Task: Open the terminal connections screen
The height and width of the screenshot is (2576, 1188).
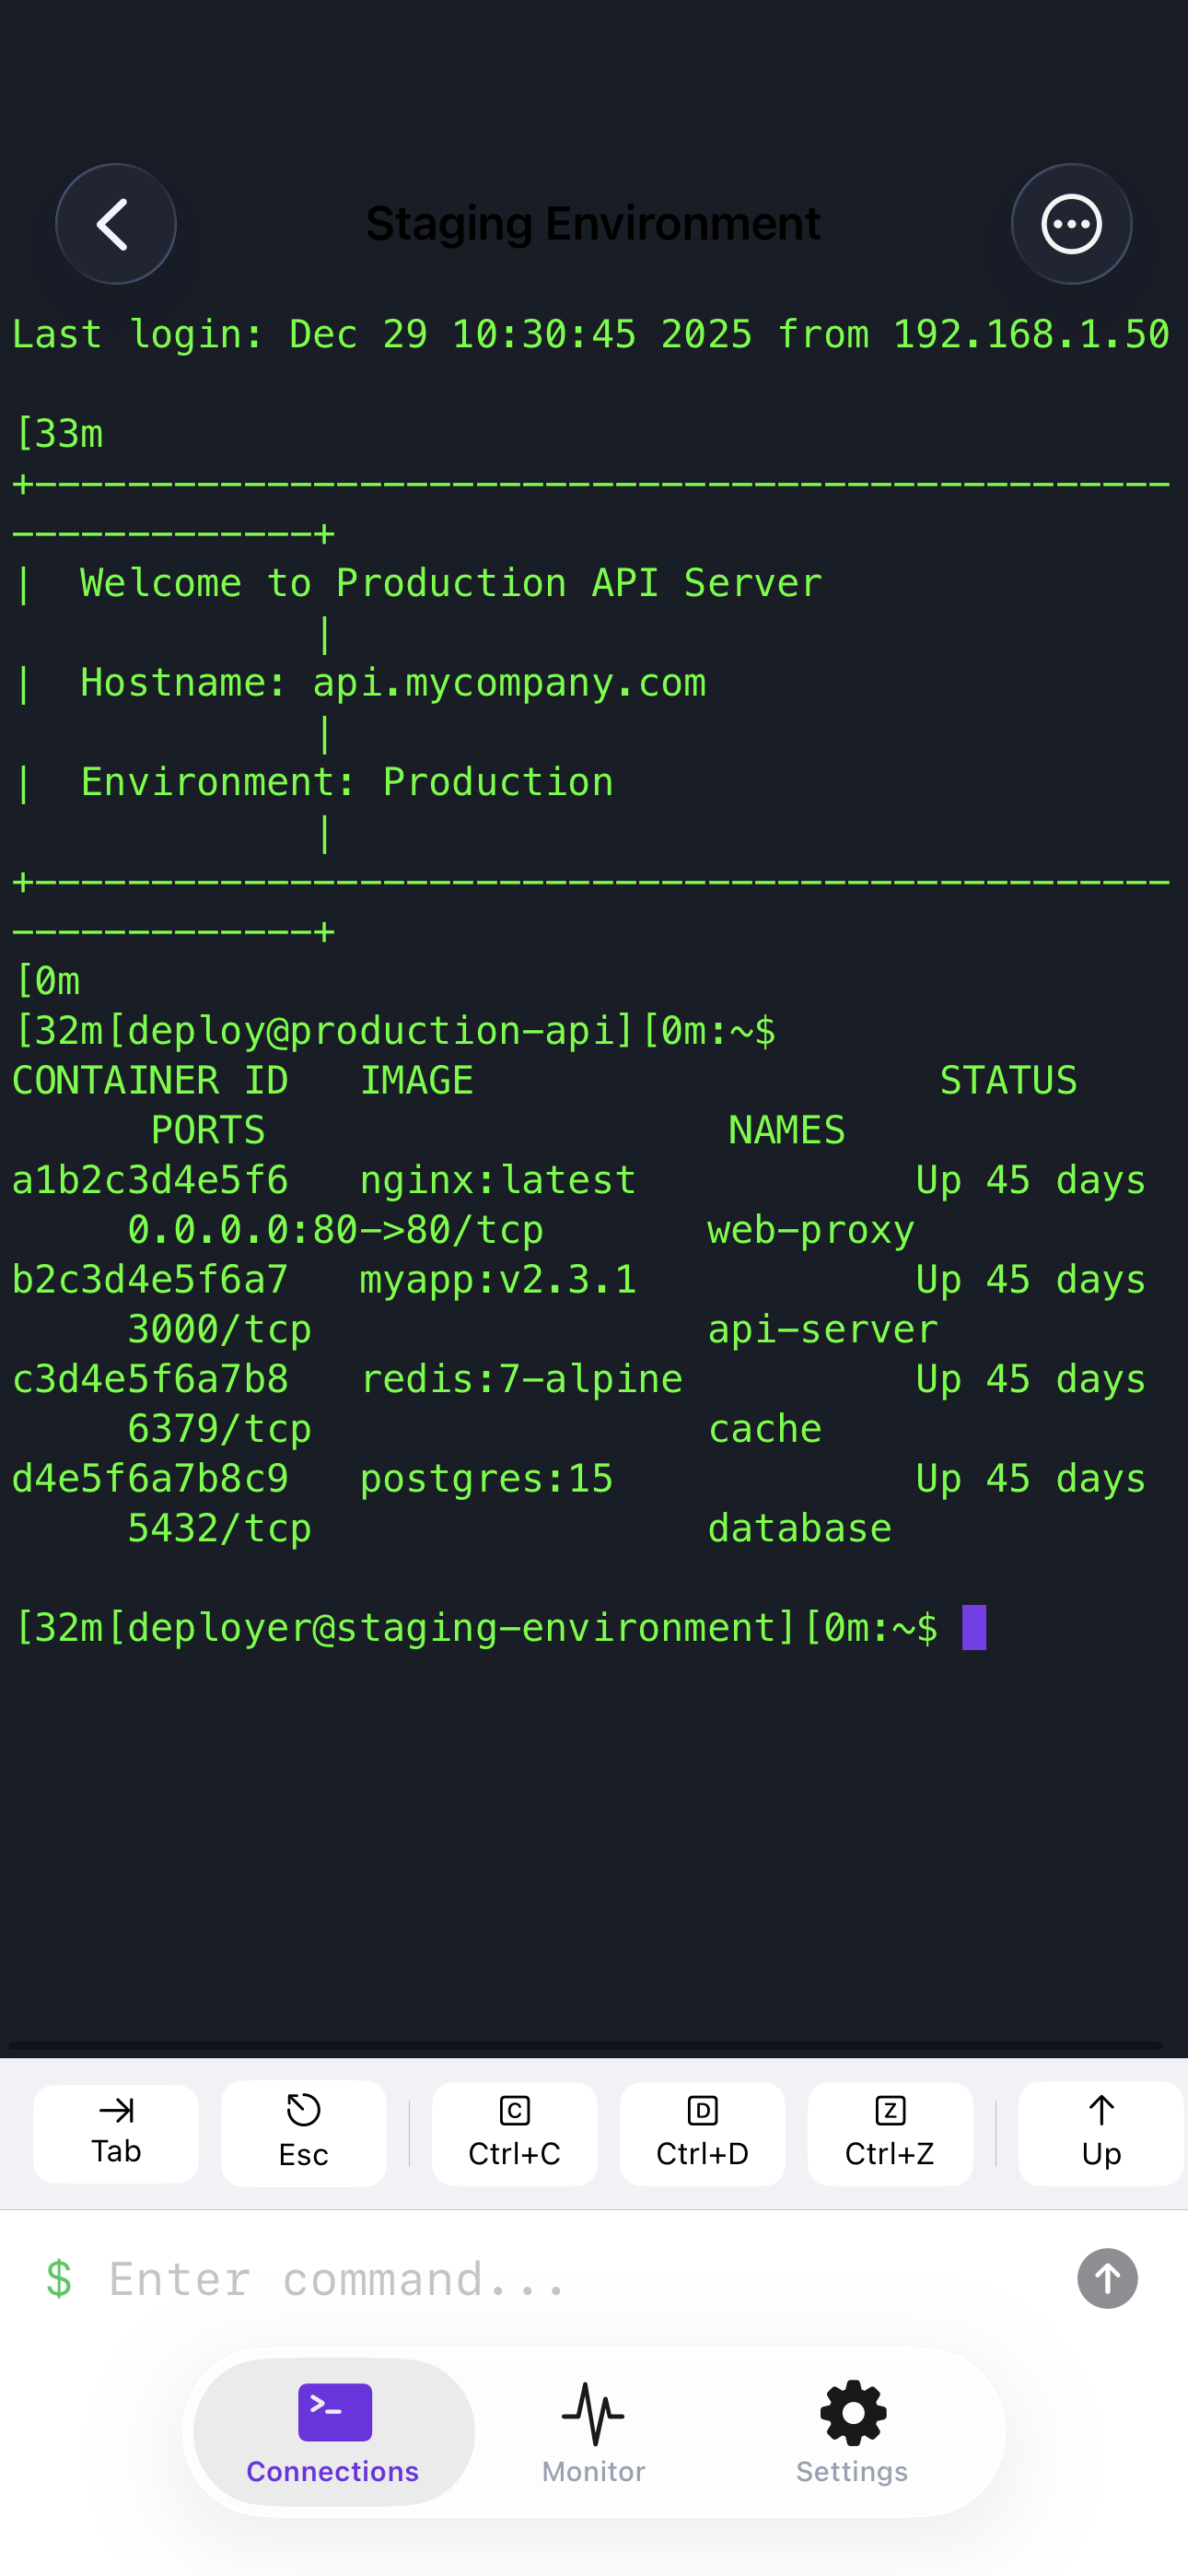Action: pos(332,2430)
